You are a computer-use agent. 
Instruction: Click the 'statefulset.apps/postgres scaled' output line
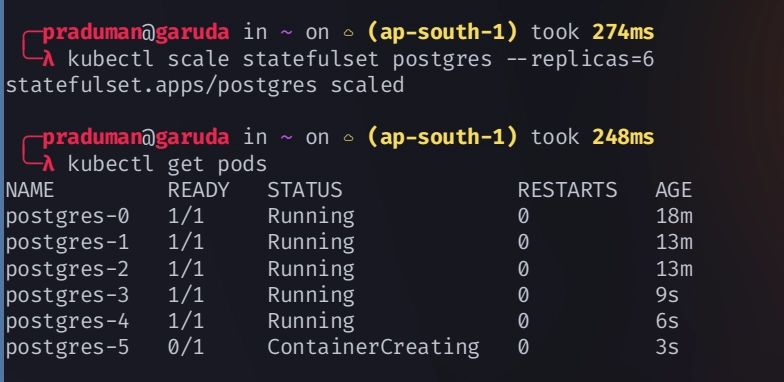click(205, 86)
